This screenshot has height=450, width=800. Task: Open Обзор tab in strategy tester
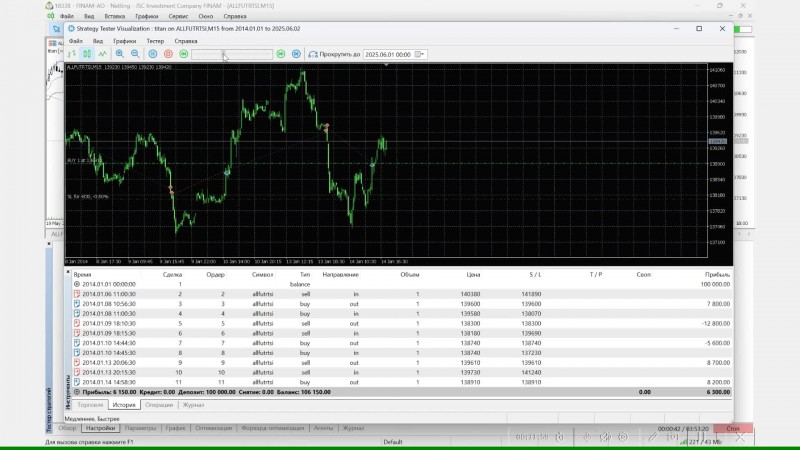tap(67, 428)
